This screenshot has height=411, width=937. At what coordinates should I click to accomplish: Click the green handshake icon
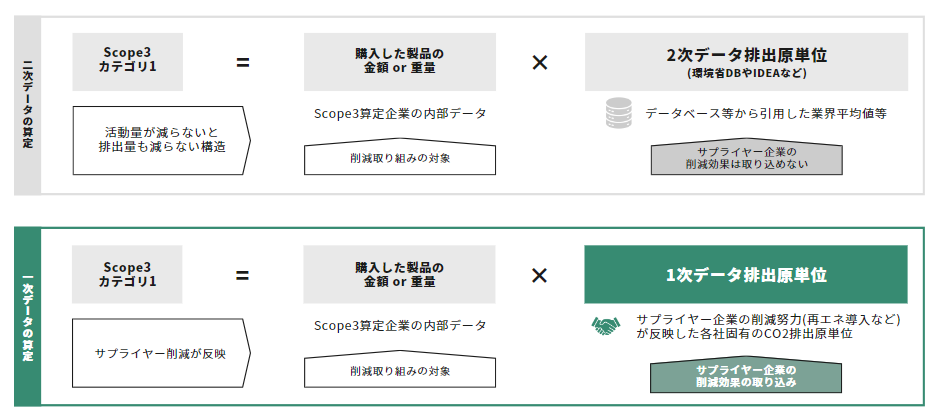[x=606, y=326]
